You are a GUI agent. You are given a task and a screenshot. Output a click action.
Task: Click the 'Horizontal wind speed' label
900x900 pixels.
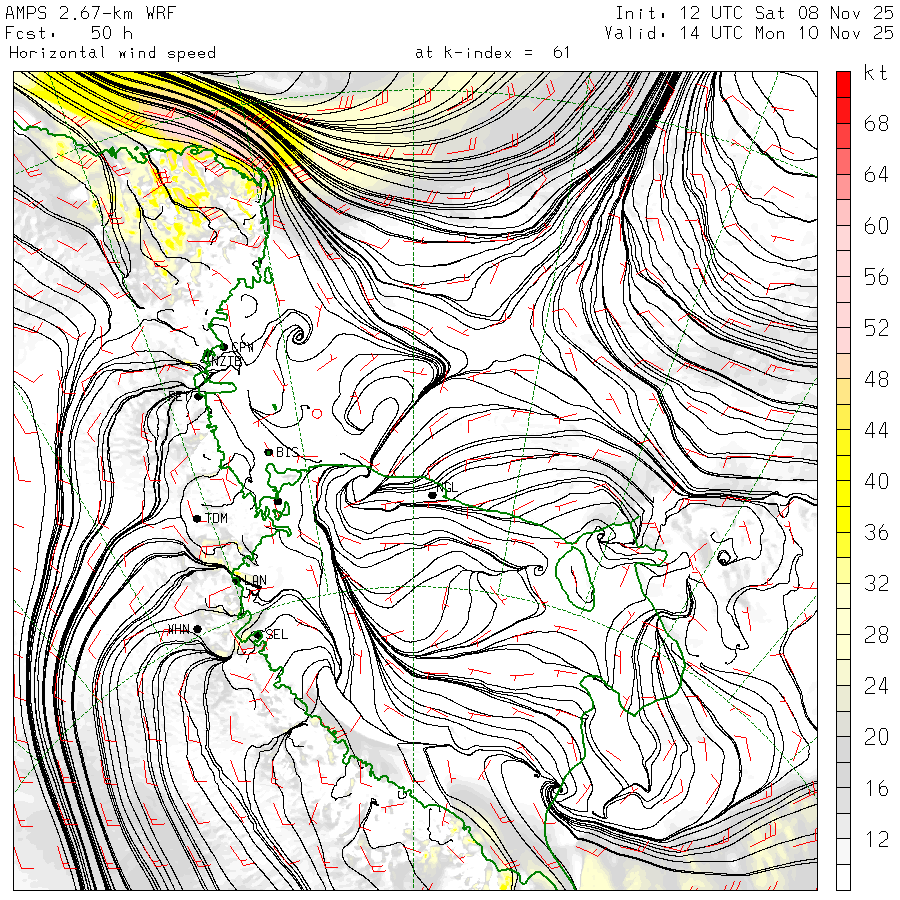tap(112, 52)
